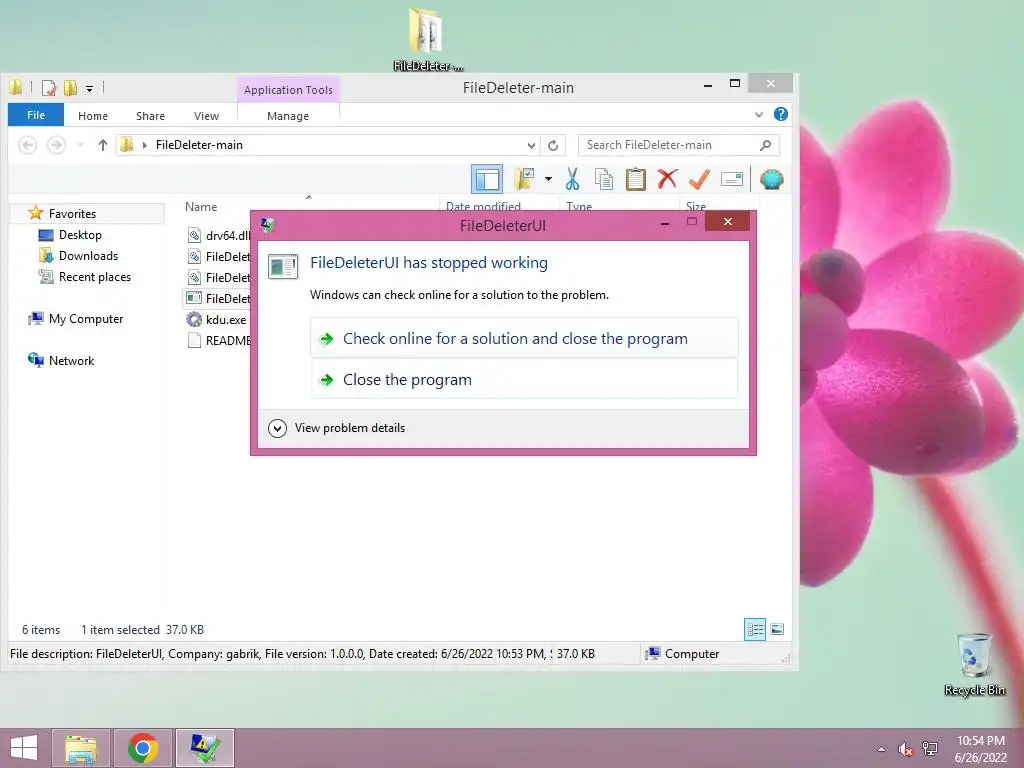Image resolution: width=1024 pixels, height=768 pixels.
Task: Click the red X Delete icon
Action: (x=667, y=179)
